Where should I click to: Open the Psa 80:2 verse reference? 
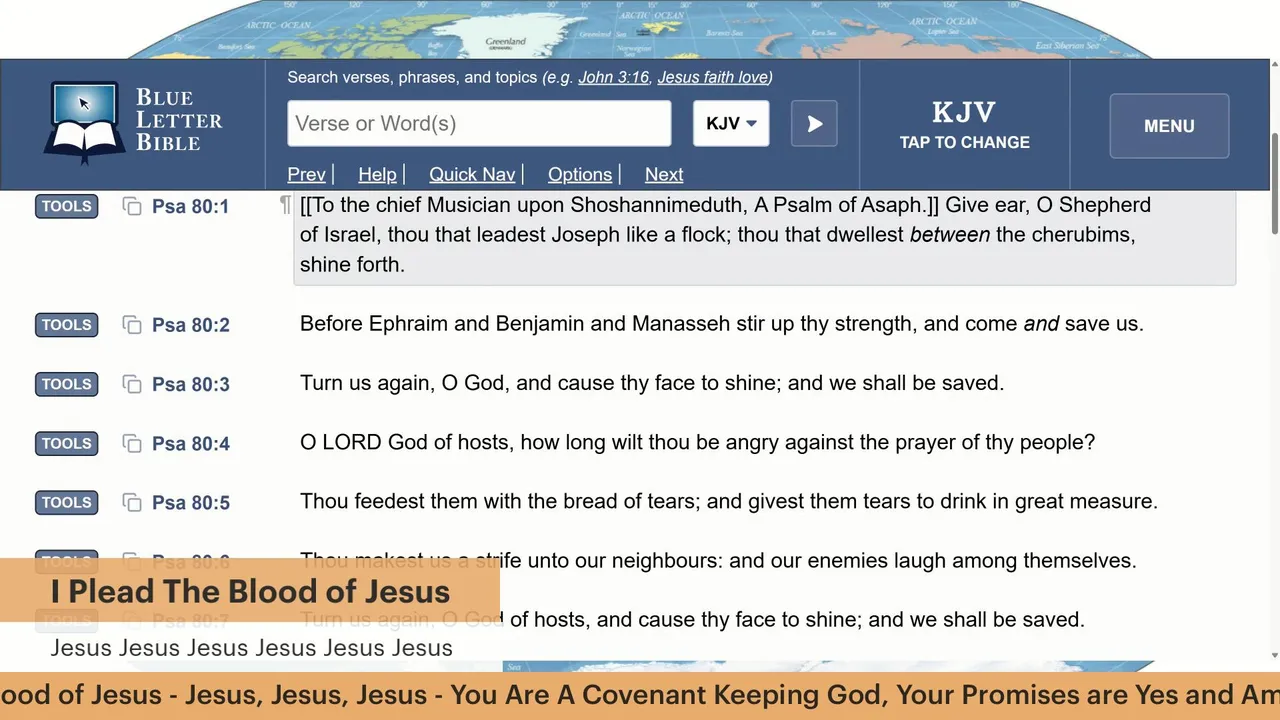[x=190, y=325]
